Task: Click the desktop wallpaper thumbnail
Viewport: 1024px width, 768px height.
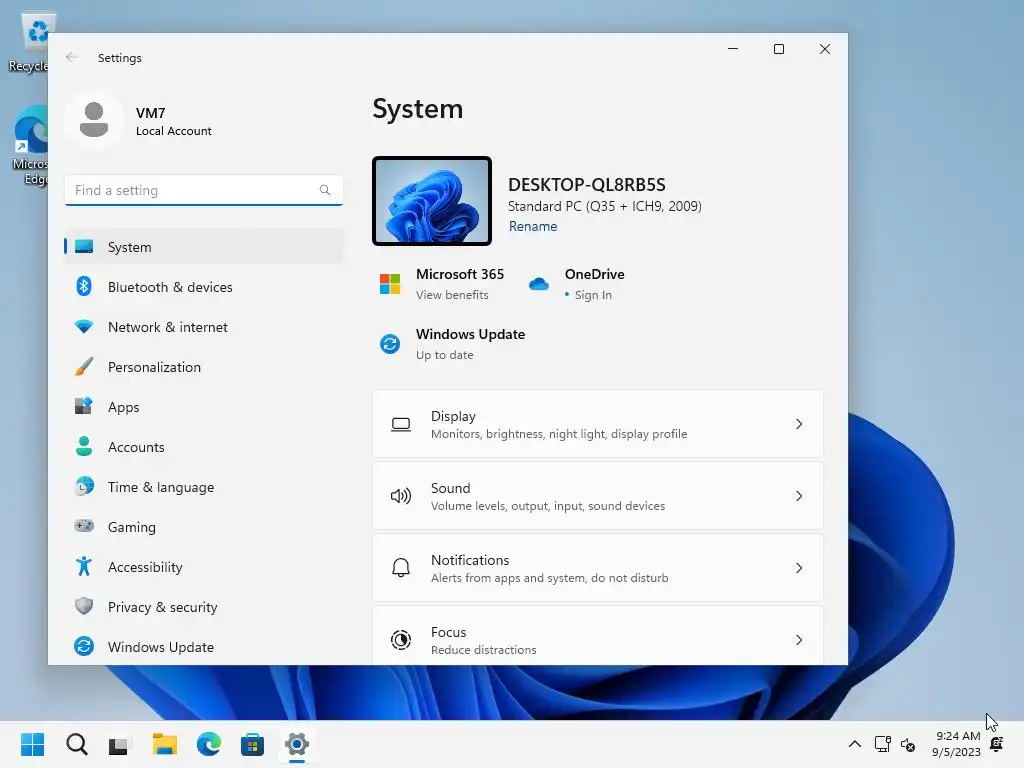Action: point(432,201)
